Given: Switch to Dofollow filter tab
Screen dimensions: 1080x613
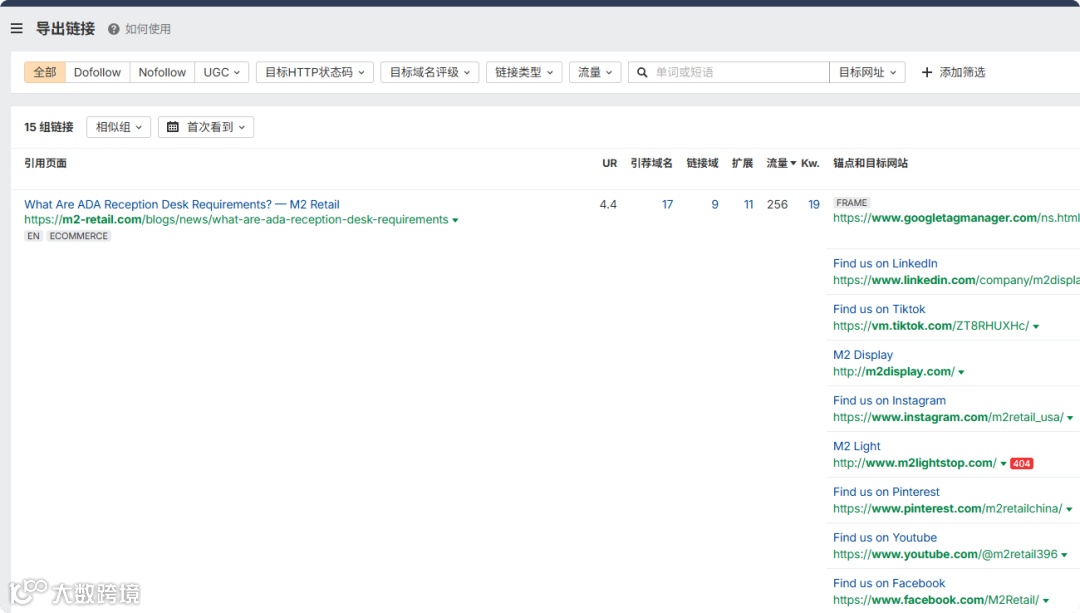Looking at the screenshot, I should (x=97, y=72).
